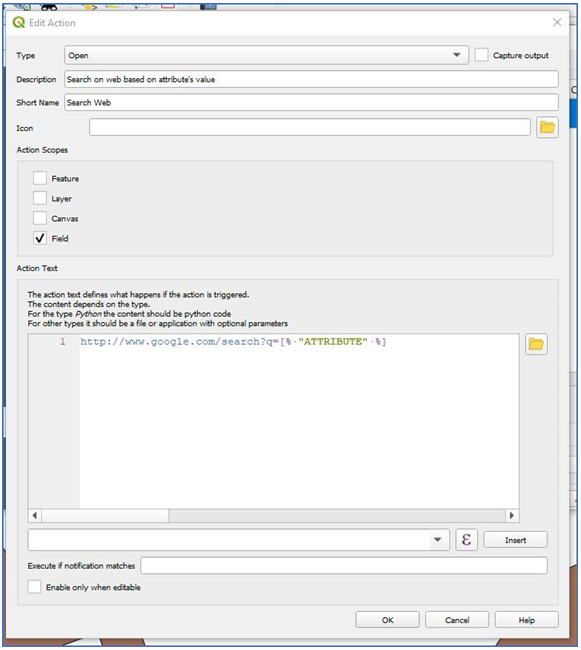This screenshot has height=650, width=581.
Task: Click the Action Text label
Action: (x=37, y=268)
